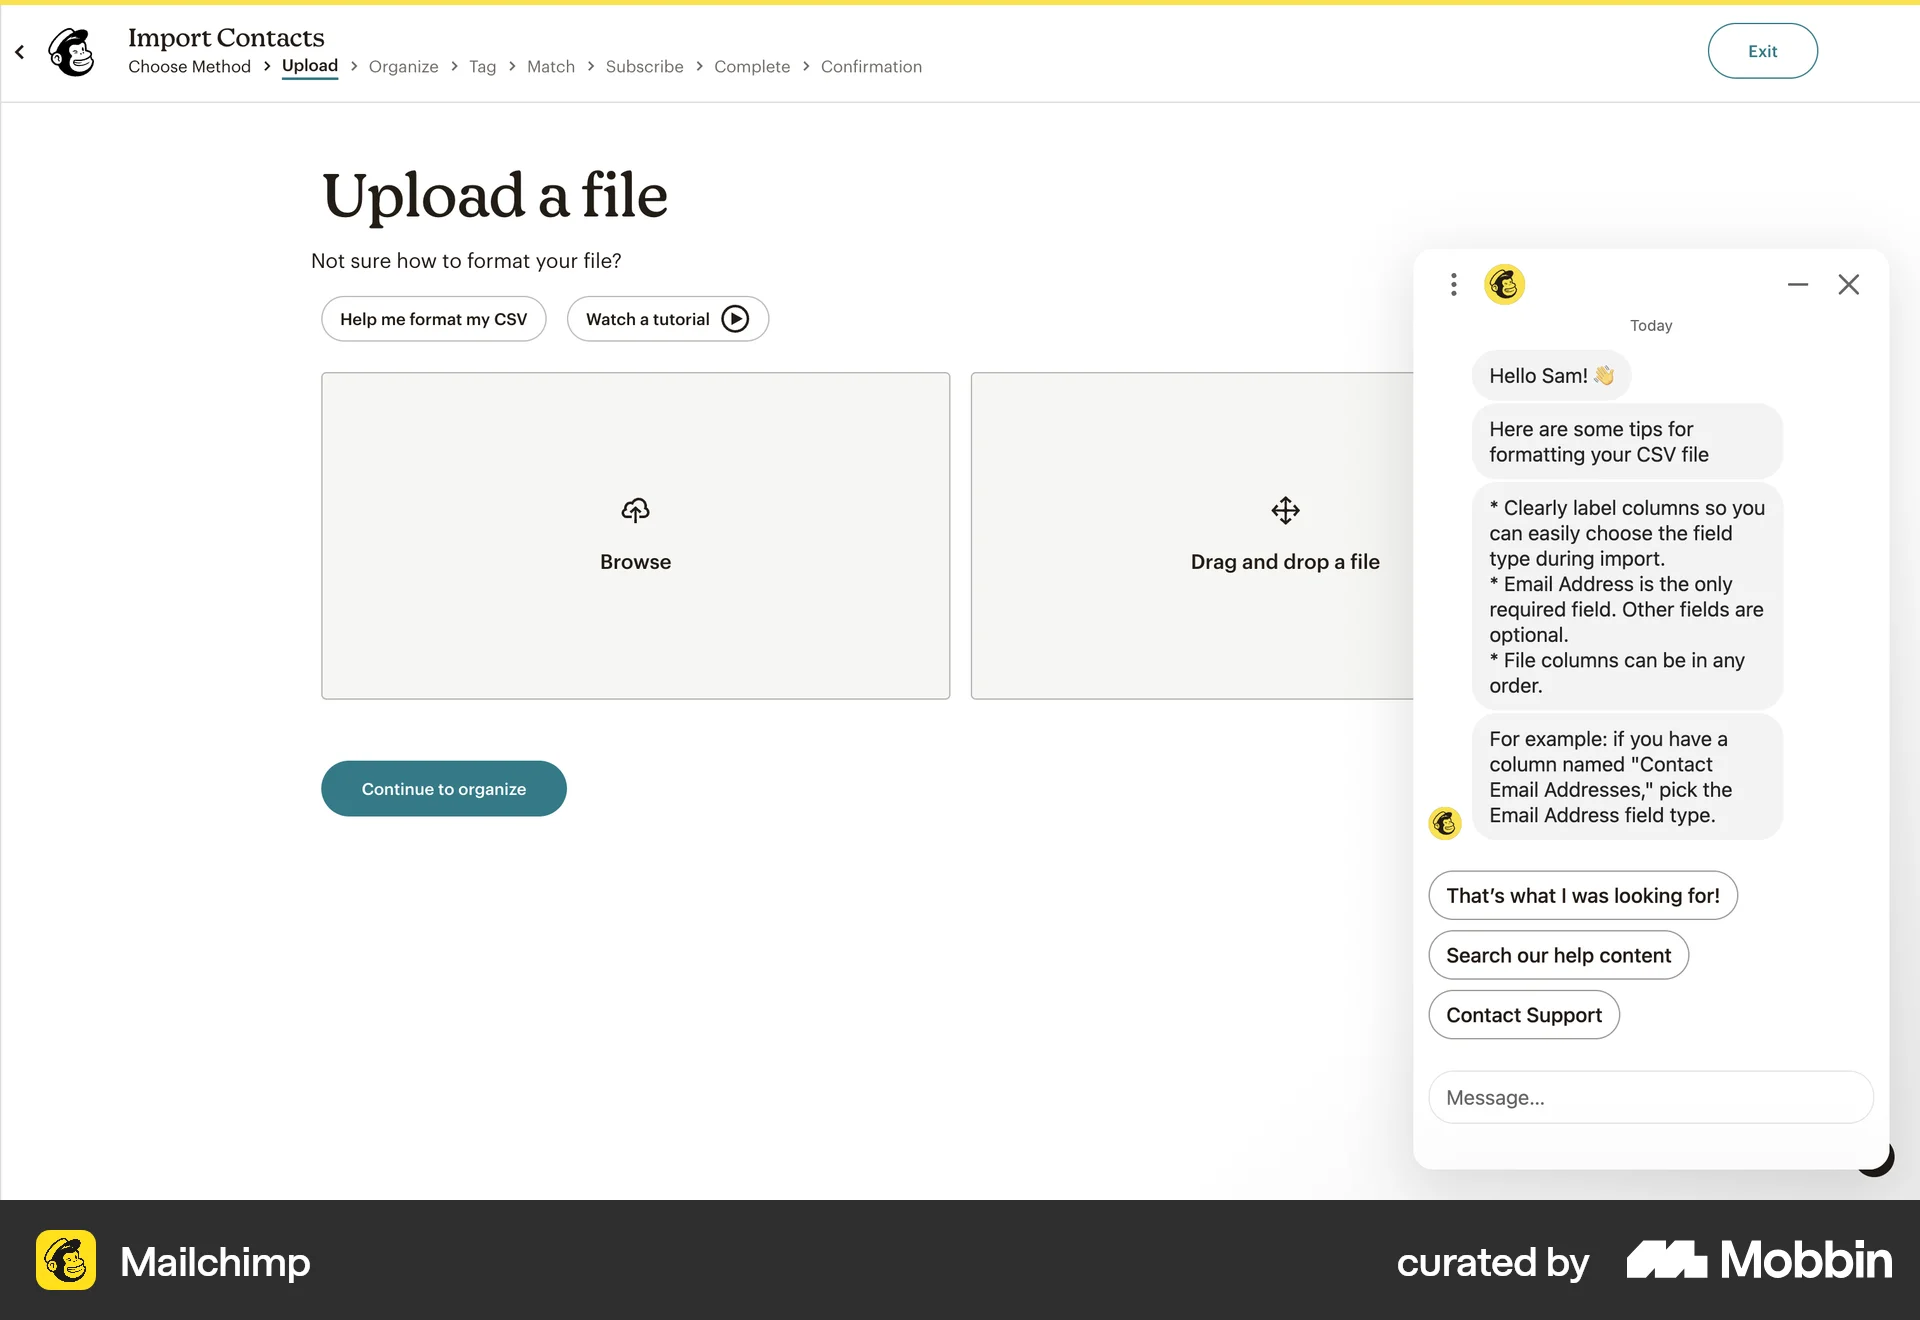Click the drag-and-drop crosshair icon
Viewport: 1920px width, 1320px height.
[x=1285, y=510]
